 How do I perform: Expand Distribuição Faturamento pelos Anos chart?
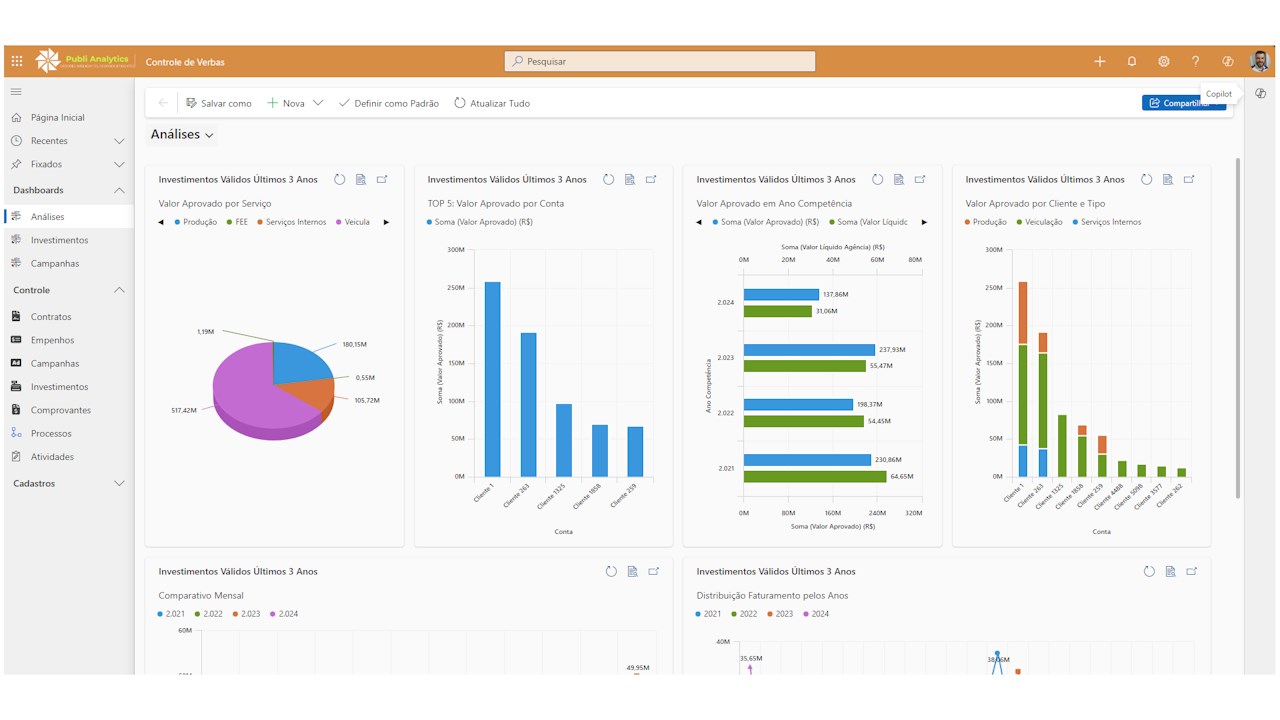click(1192, 572)
